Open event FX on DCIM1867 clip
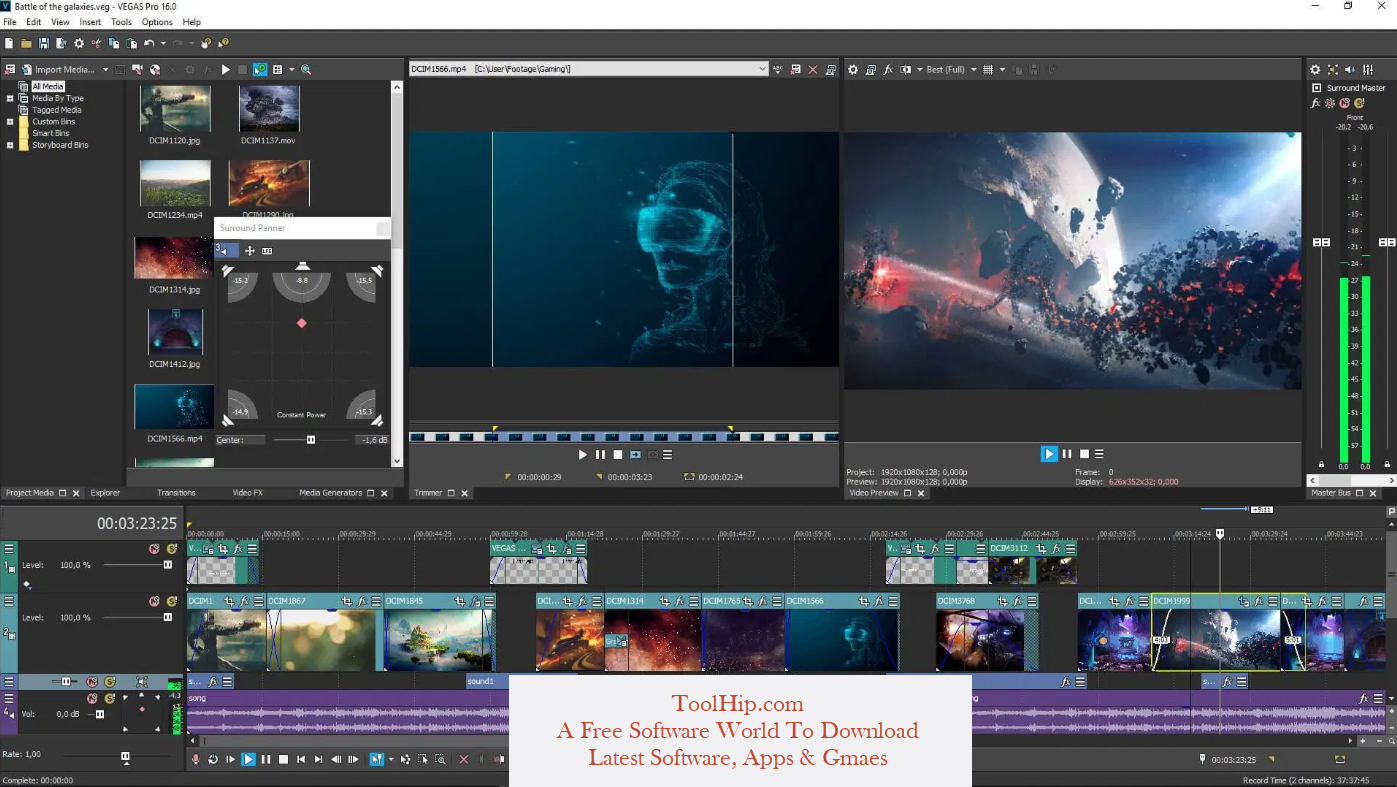The image size is (1397, 787). 362,601
